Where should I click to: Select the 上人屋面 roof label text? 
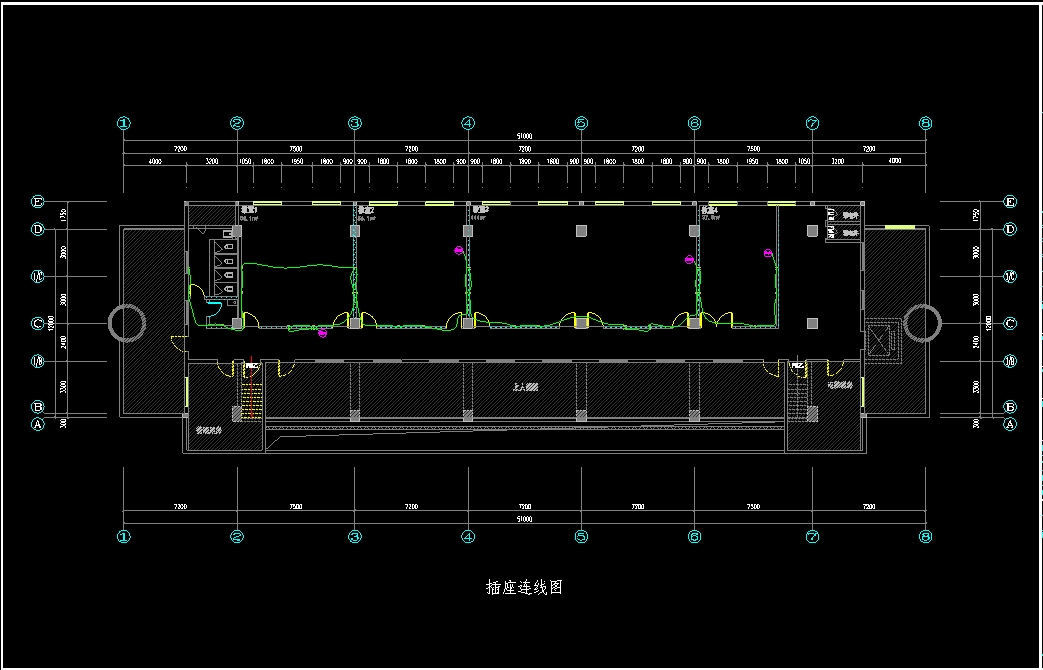coord(525,386)
